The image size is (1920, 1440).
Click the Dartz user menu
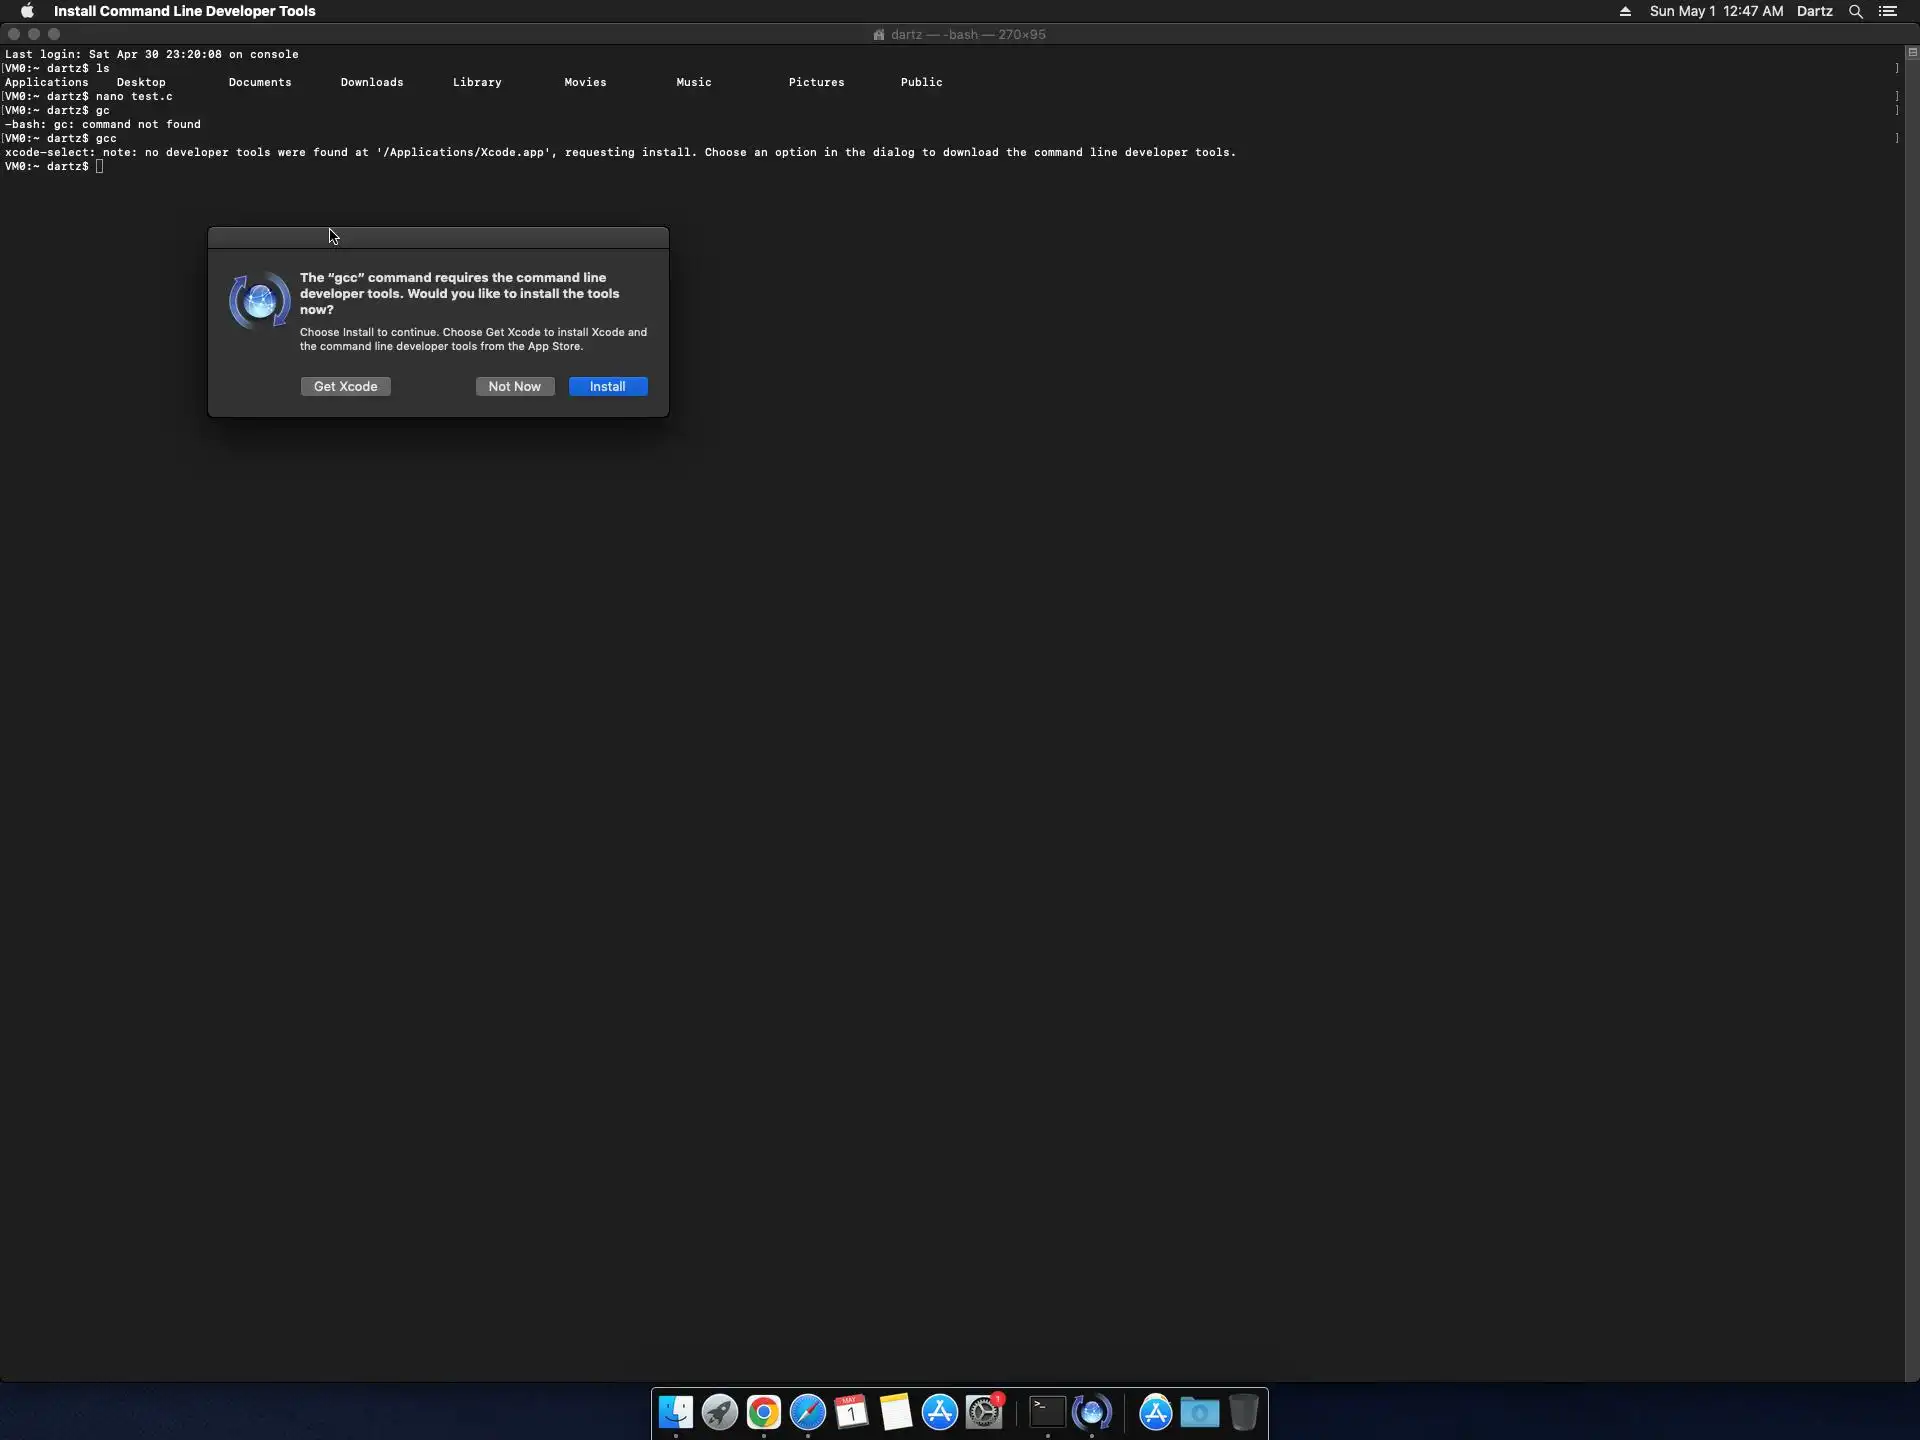[x=1814, y=11]
